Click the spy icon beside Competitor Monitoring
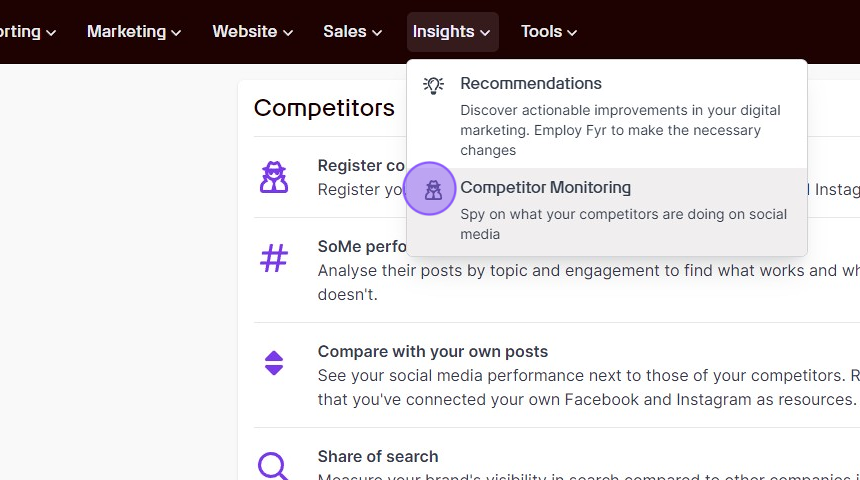 [433, 190]
